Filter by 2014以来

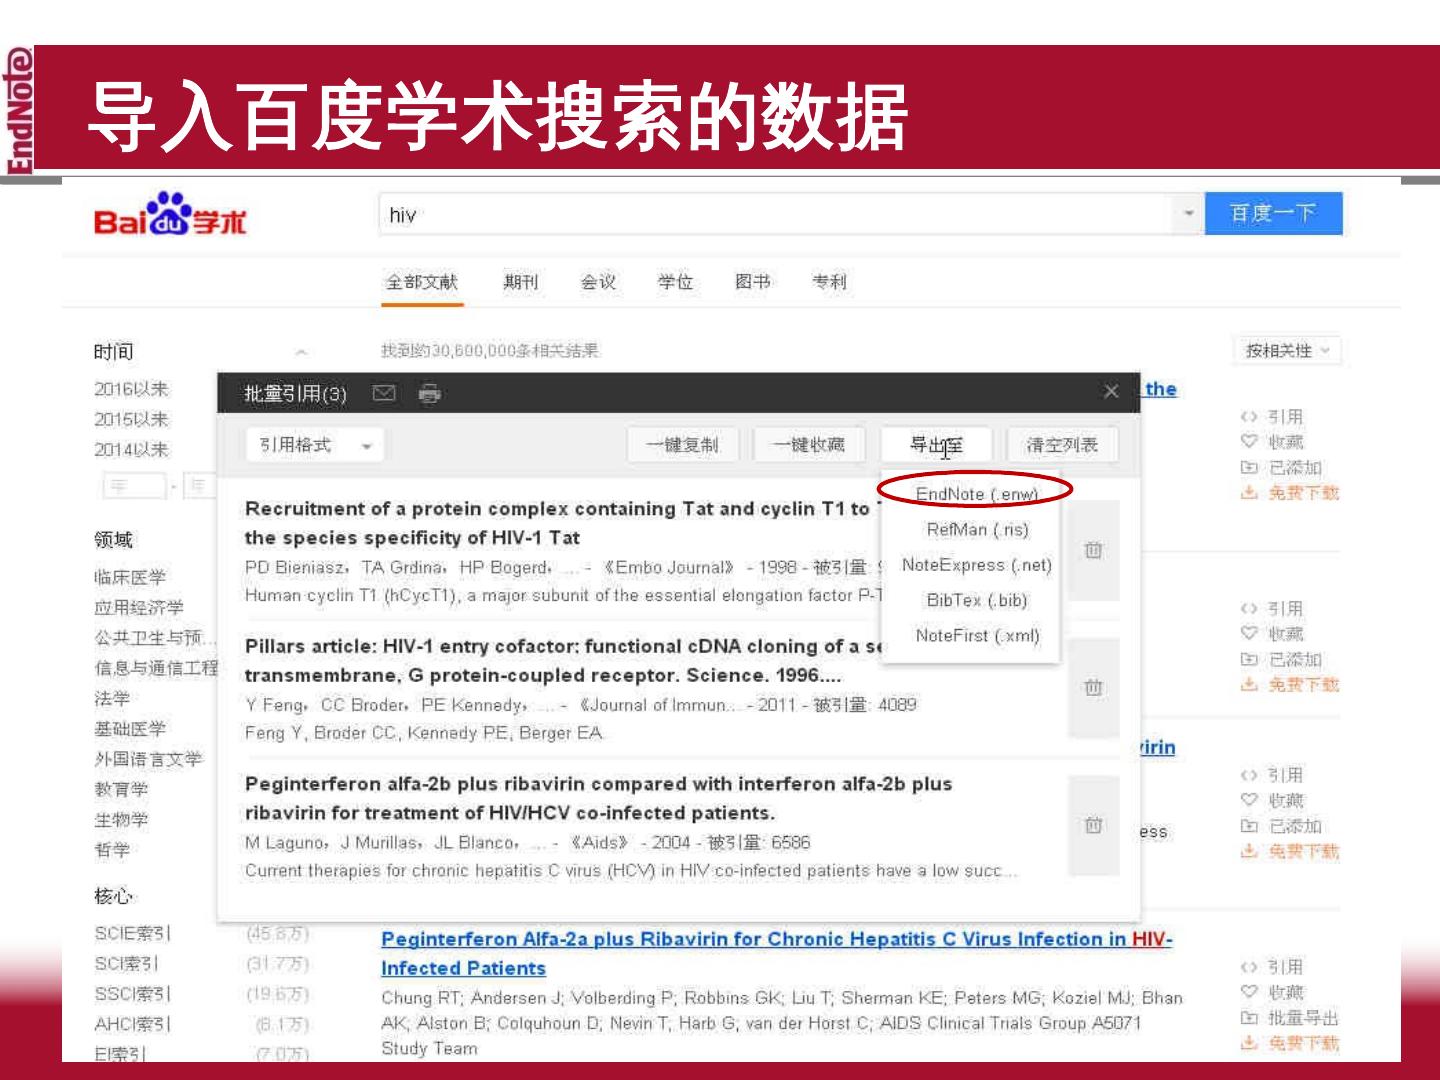coord(131,450)
